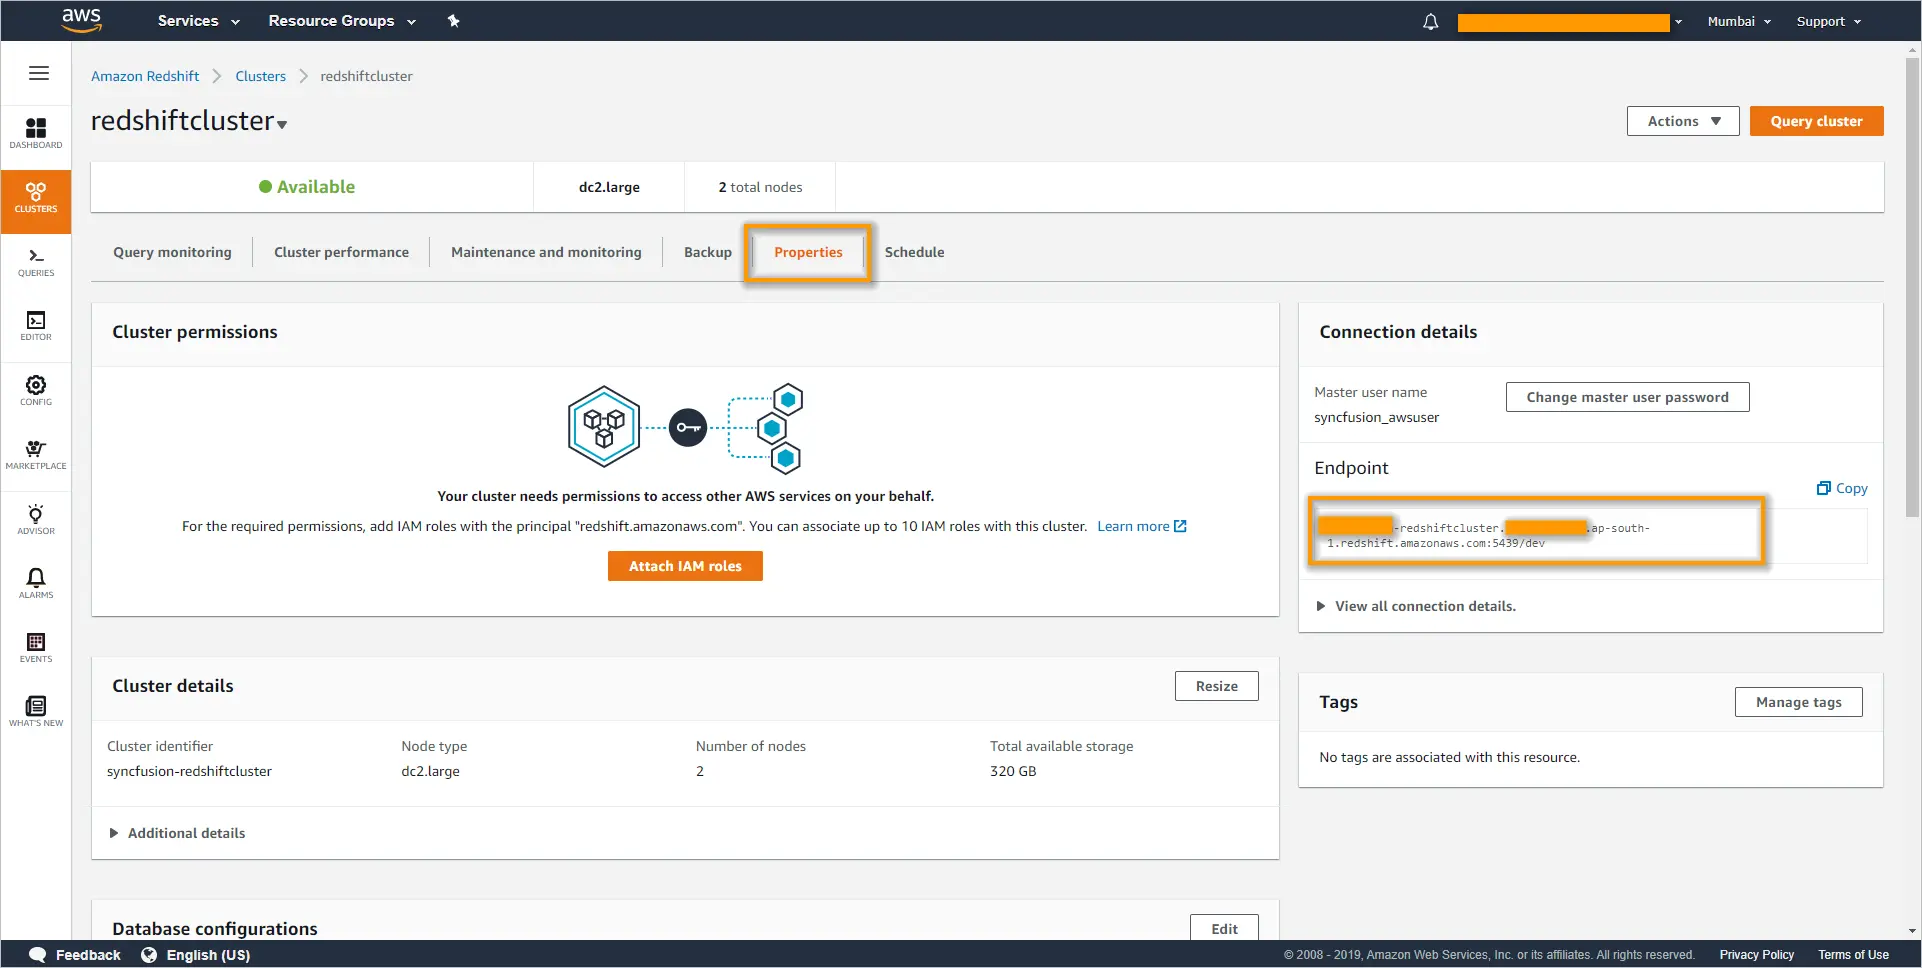Expand Additional details section
The image size is (1922, 968).
(186, 833)
